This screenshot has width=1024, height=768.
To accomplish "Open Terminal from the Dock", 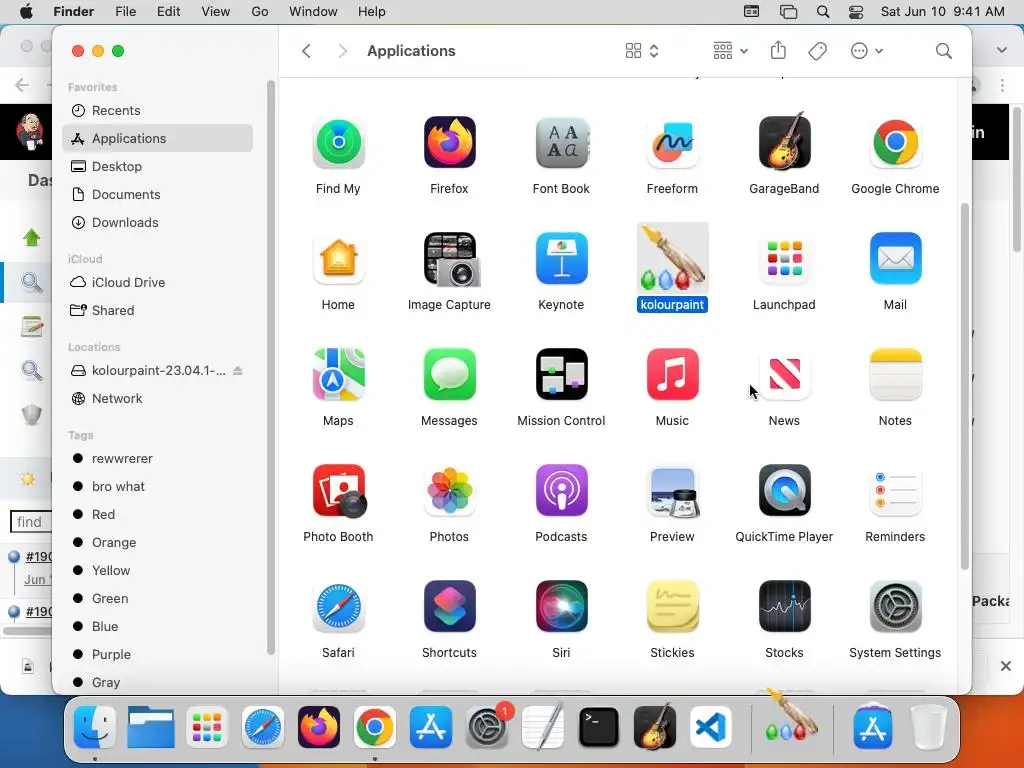I will click(x=598, y=727).
